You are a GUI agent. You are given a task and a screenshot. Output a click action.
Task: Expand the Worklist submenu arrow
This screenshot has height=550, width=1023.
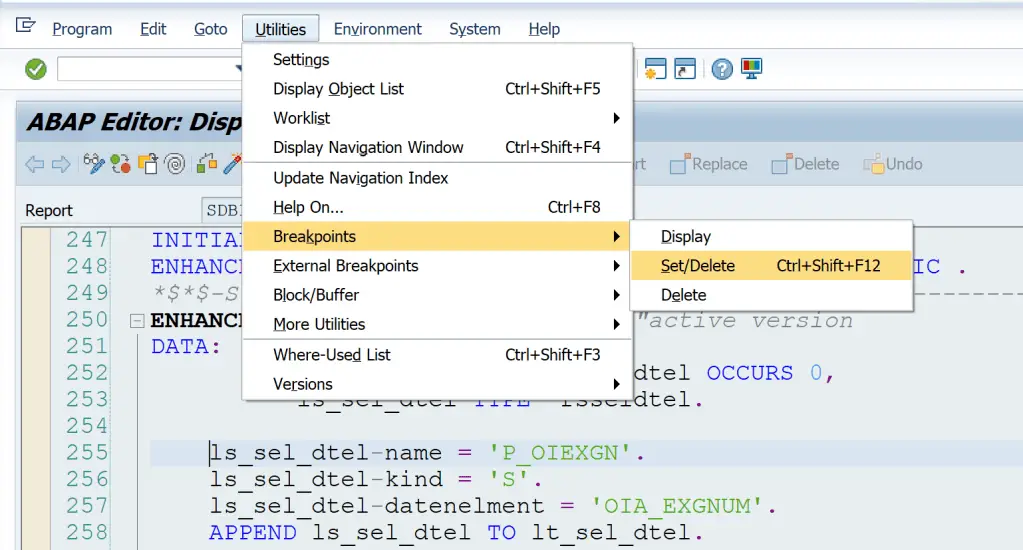pos(616,118)
